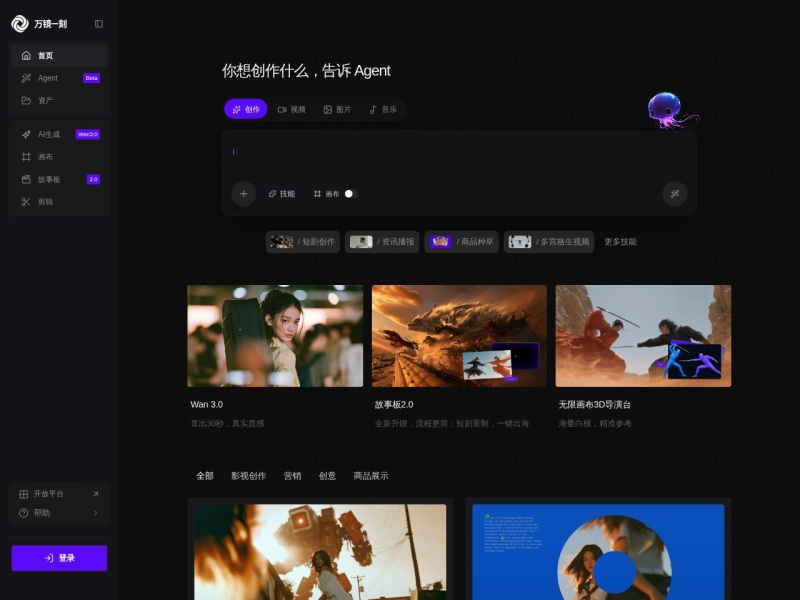Click the Wan3.0 badge next to AI生成
This screenshot has height=600, width=800.
[x=88, y=134]
